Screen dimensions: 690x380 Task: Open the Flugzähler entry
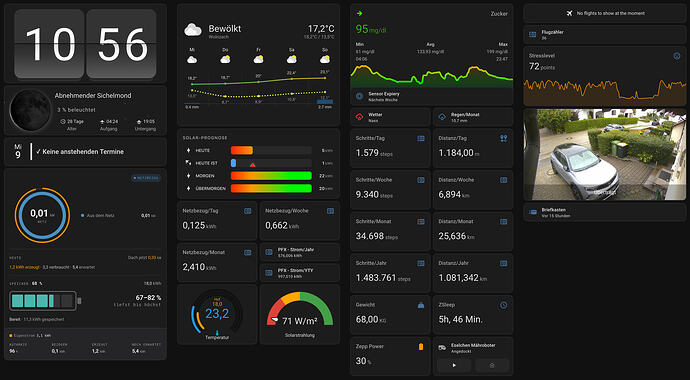[605, 35]
